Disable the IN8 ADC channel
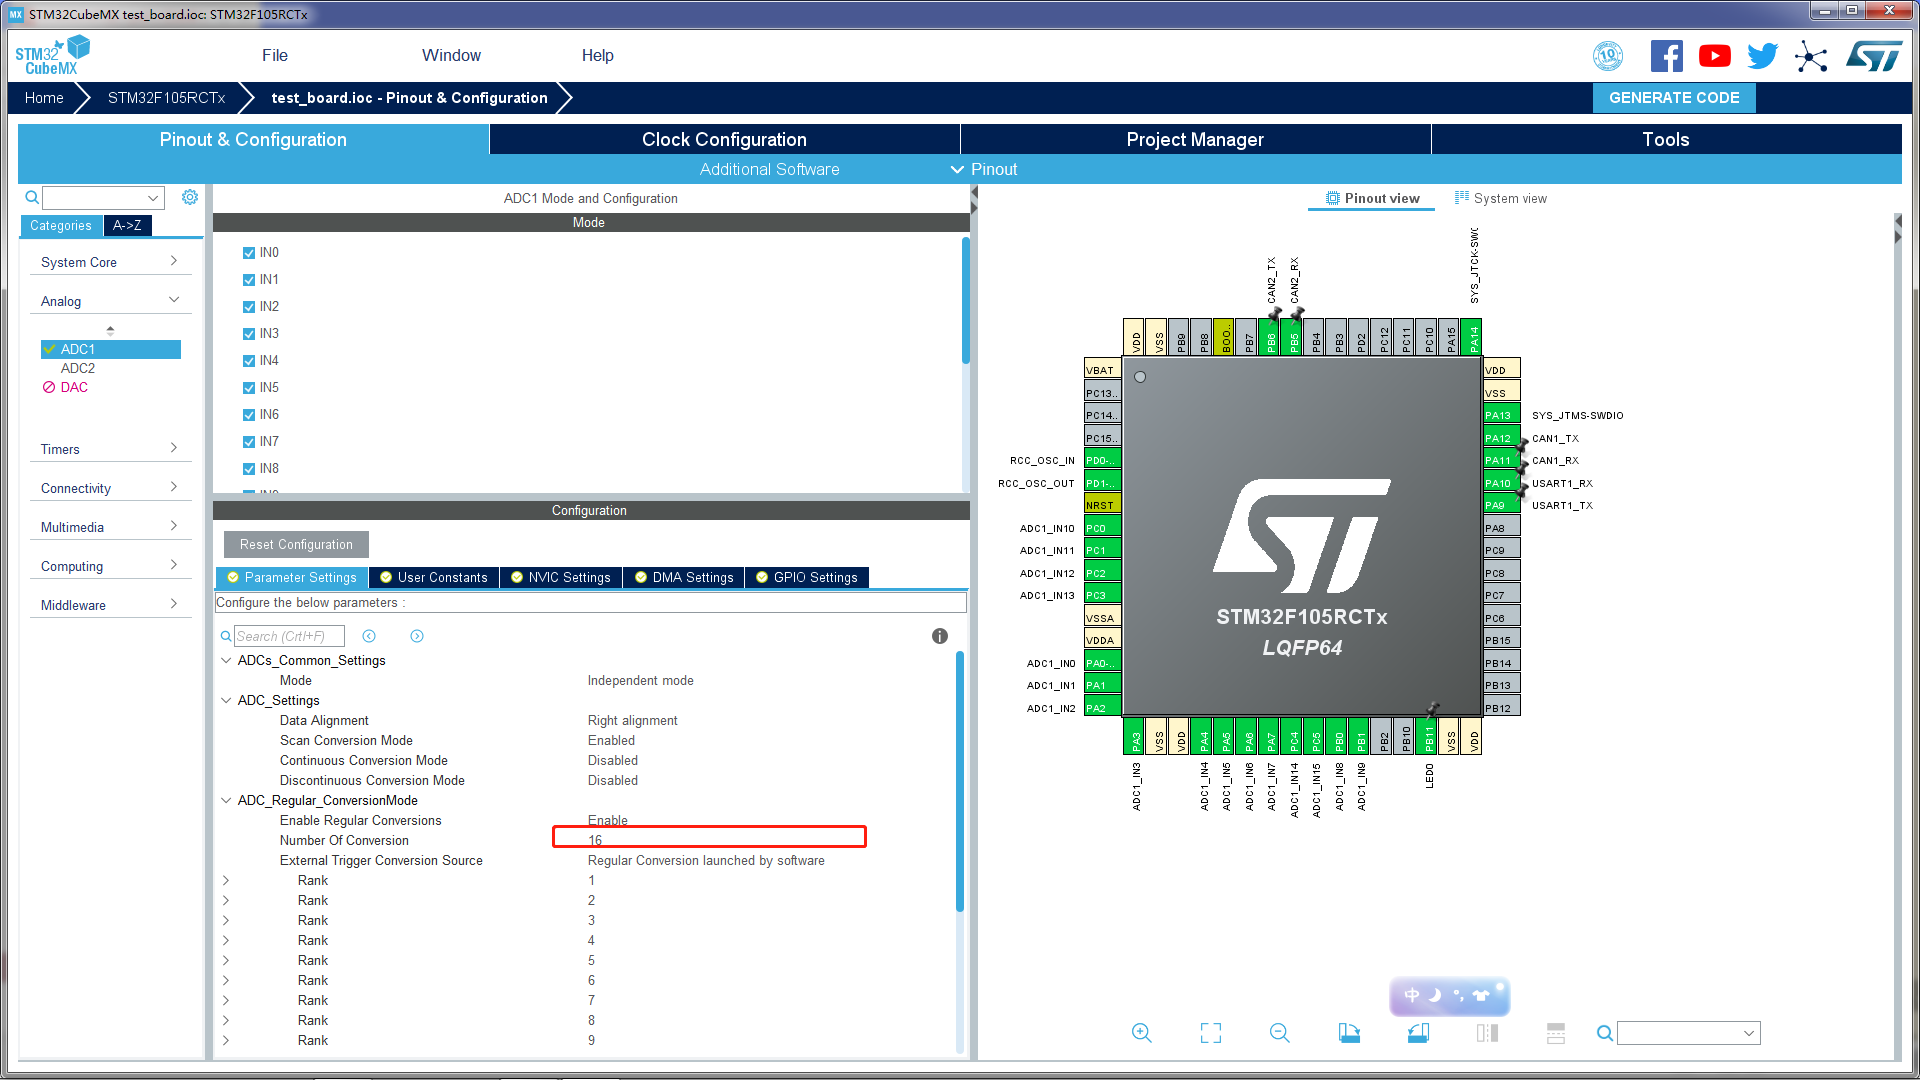The image size is (1920, 1080). click(248, 468)
